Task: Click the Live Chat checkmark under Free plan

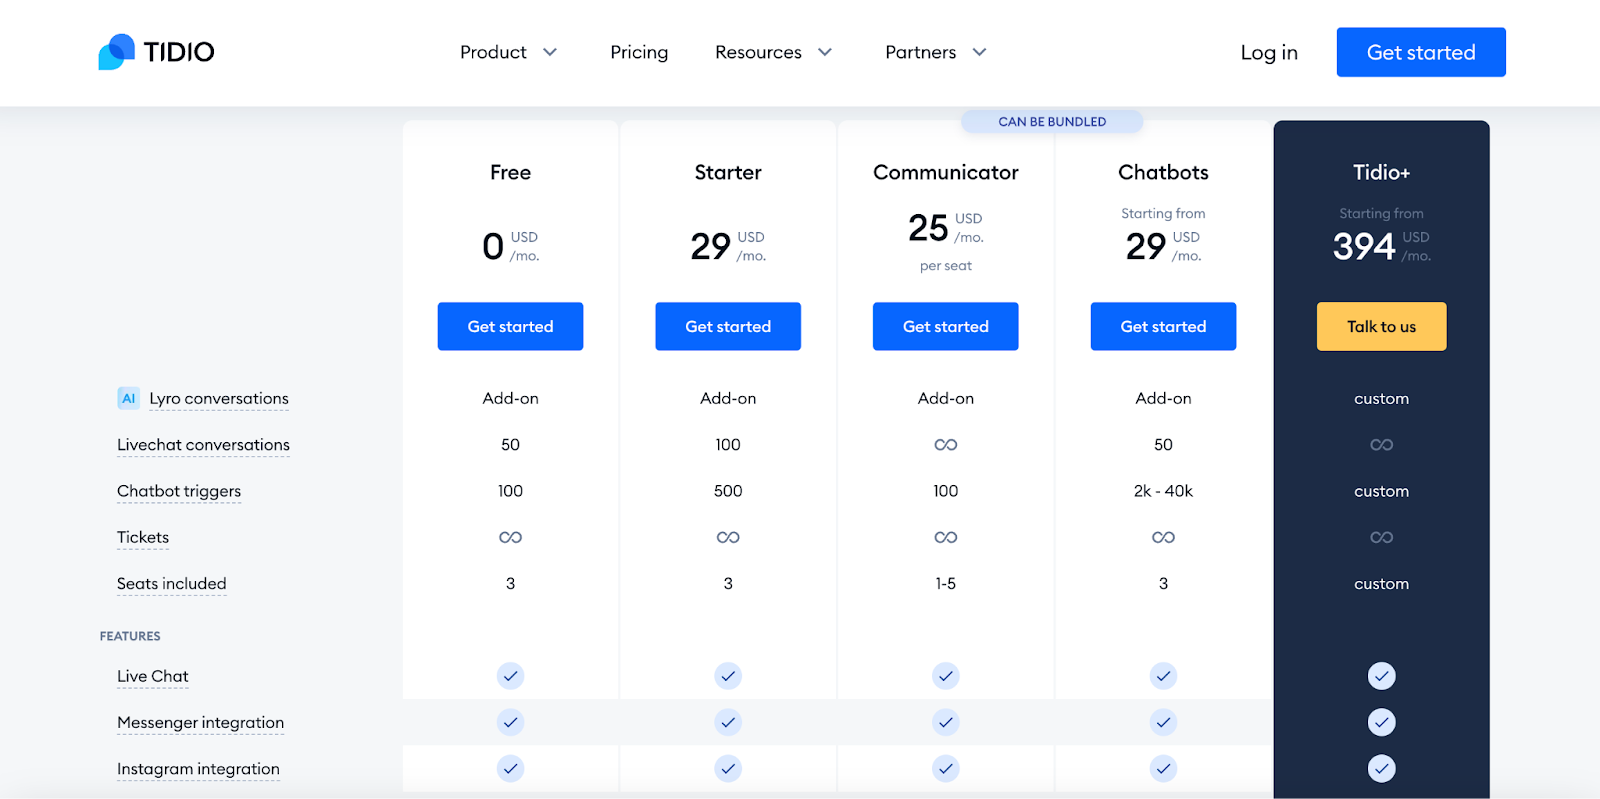Action: coord(510,676)
